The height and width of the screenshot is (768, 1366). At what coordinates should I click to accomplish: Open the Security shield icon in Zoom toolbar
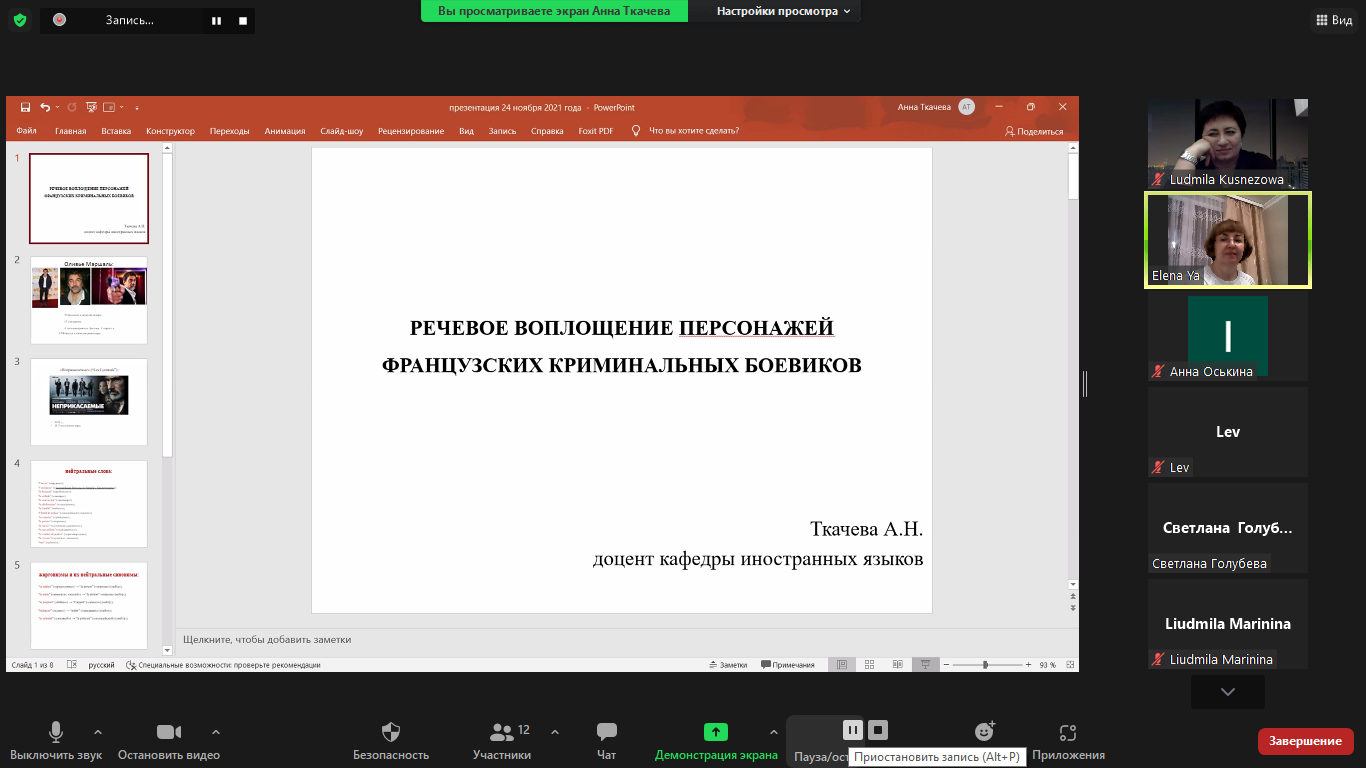pyautogui.click(x=391, y=732)
